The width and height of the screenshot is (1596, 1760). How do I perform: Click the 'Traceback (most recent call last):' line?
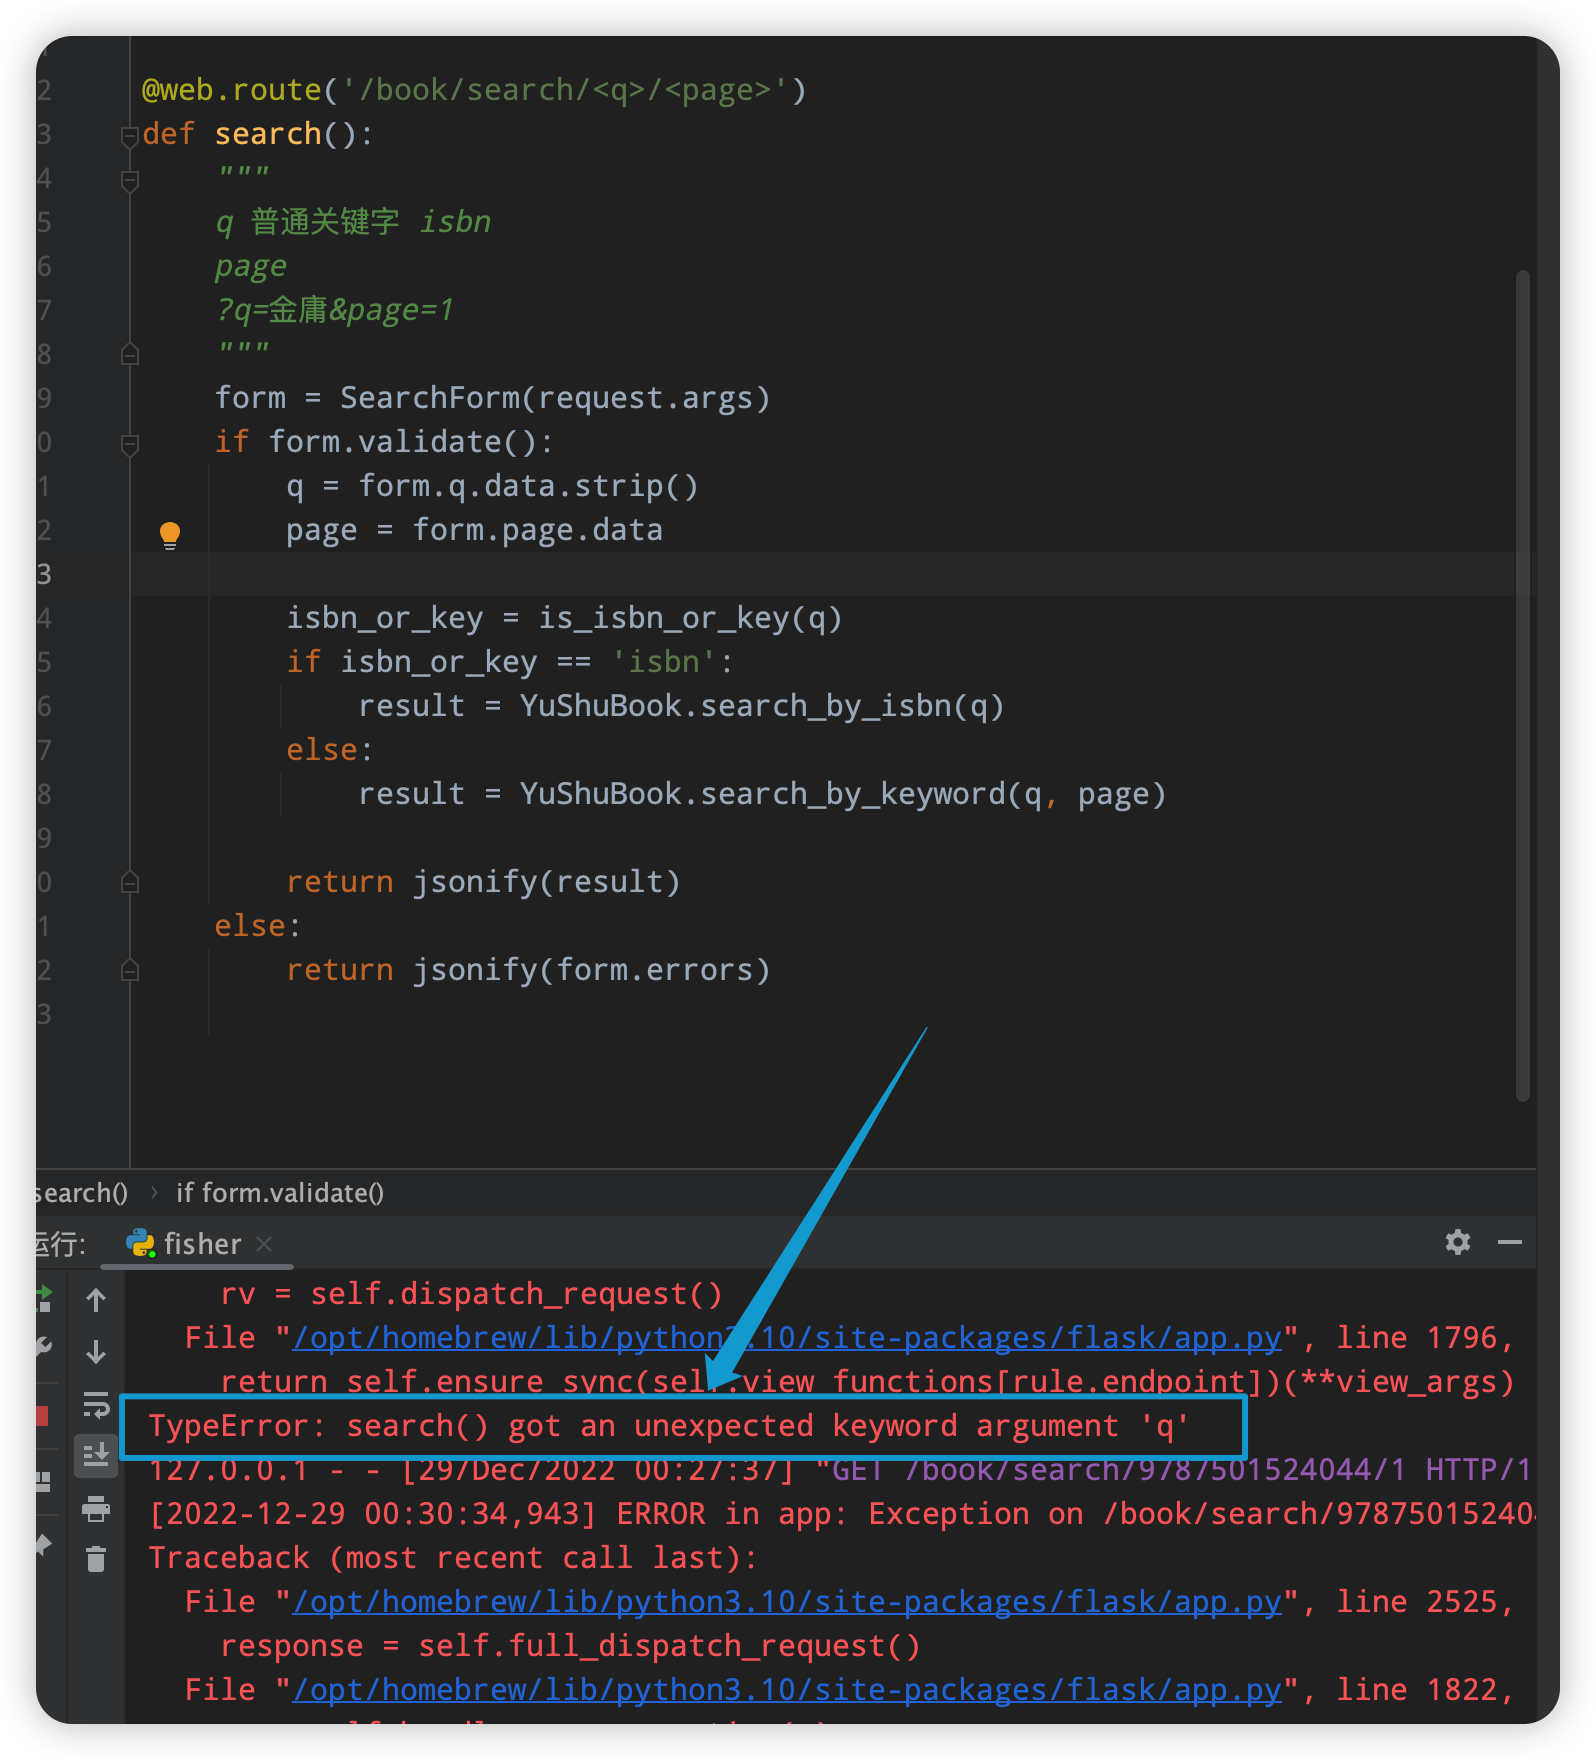click(453, 1558)
